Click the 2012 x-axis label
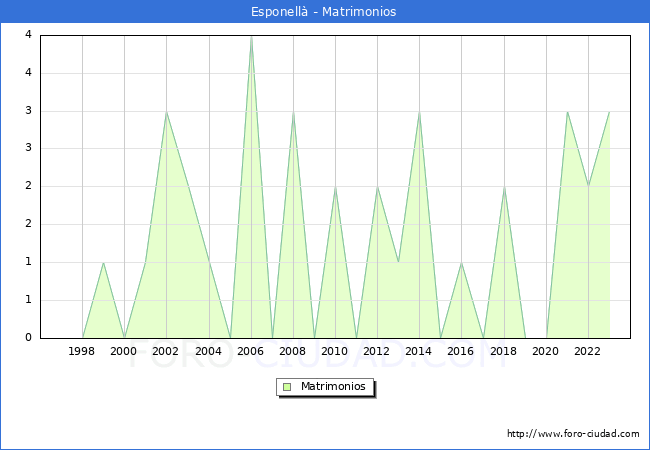The image size is (650, 450). click(x=377, y=351)
